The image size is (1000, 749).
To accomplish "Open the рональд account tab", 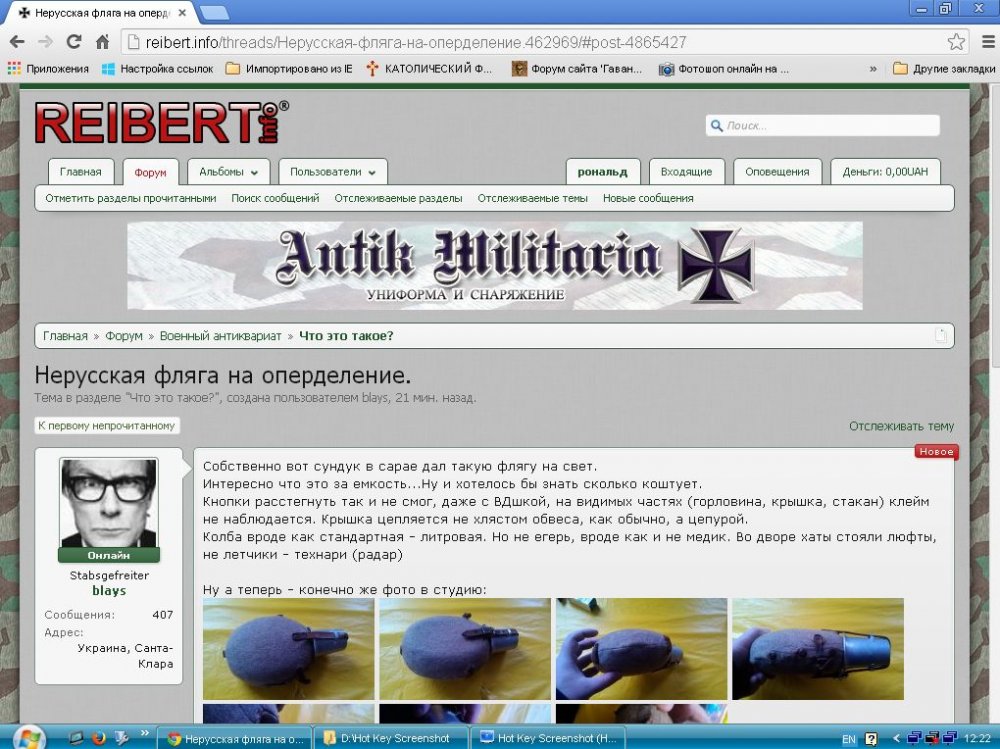I will click(603, 172).
